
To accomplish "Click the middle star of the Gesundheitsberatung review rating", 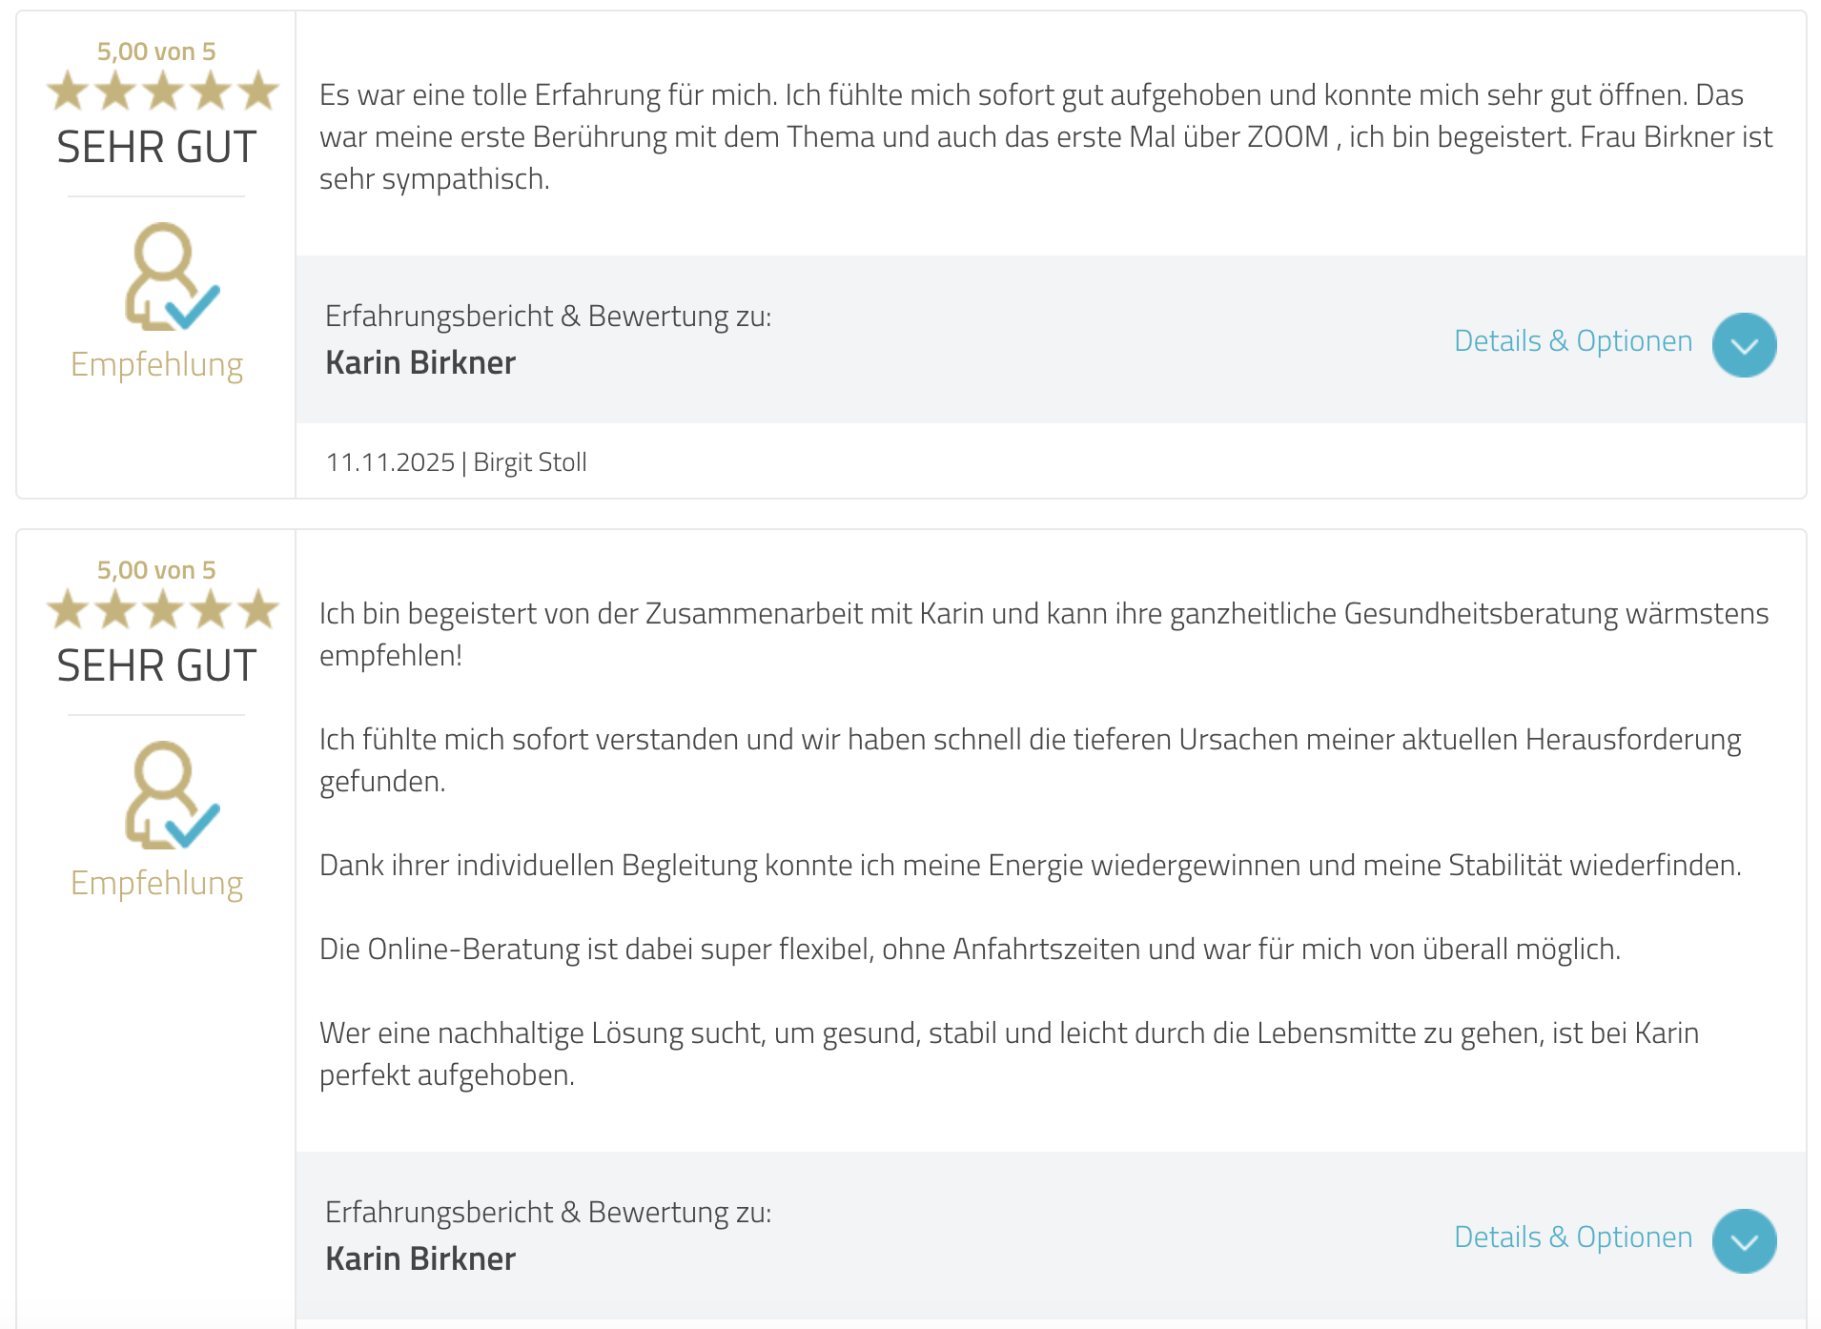I will click(163, 610).
